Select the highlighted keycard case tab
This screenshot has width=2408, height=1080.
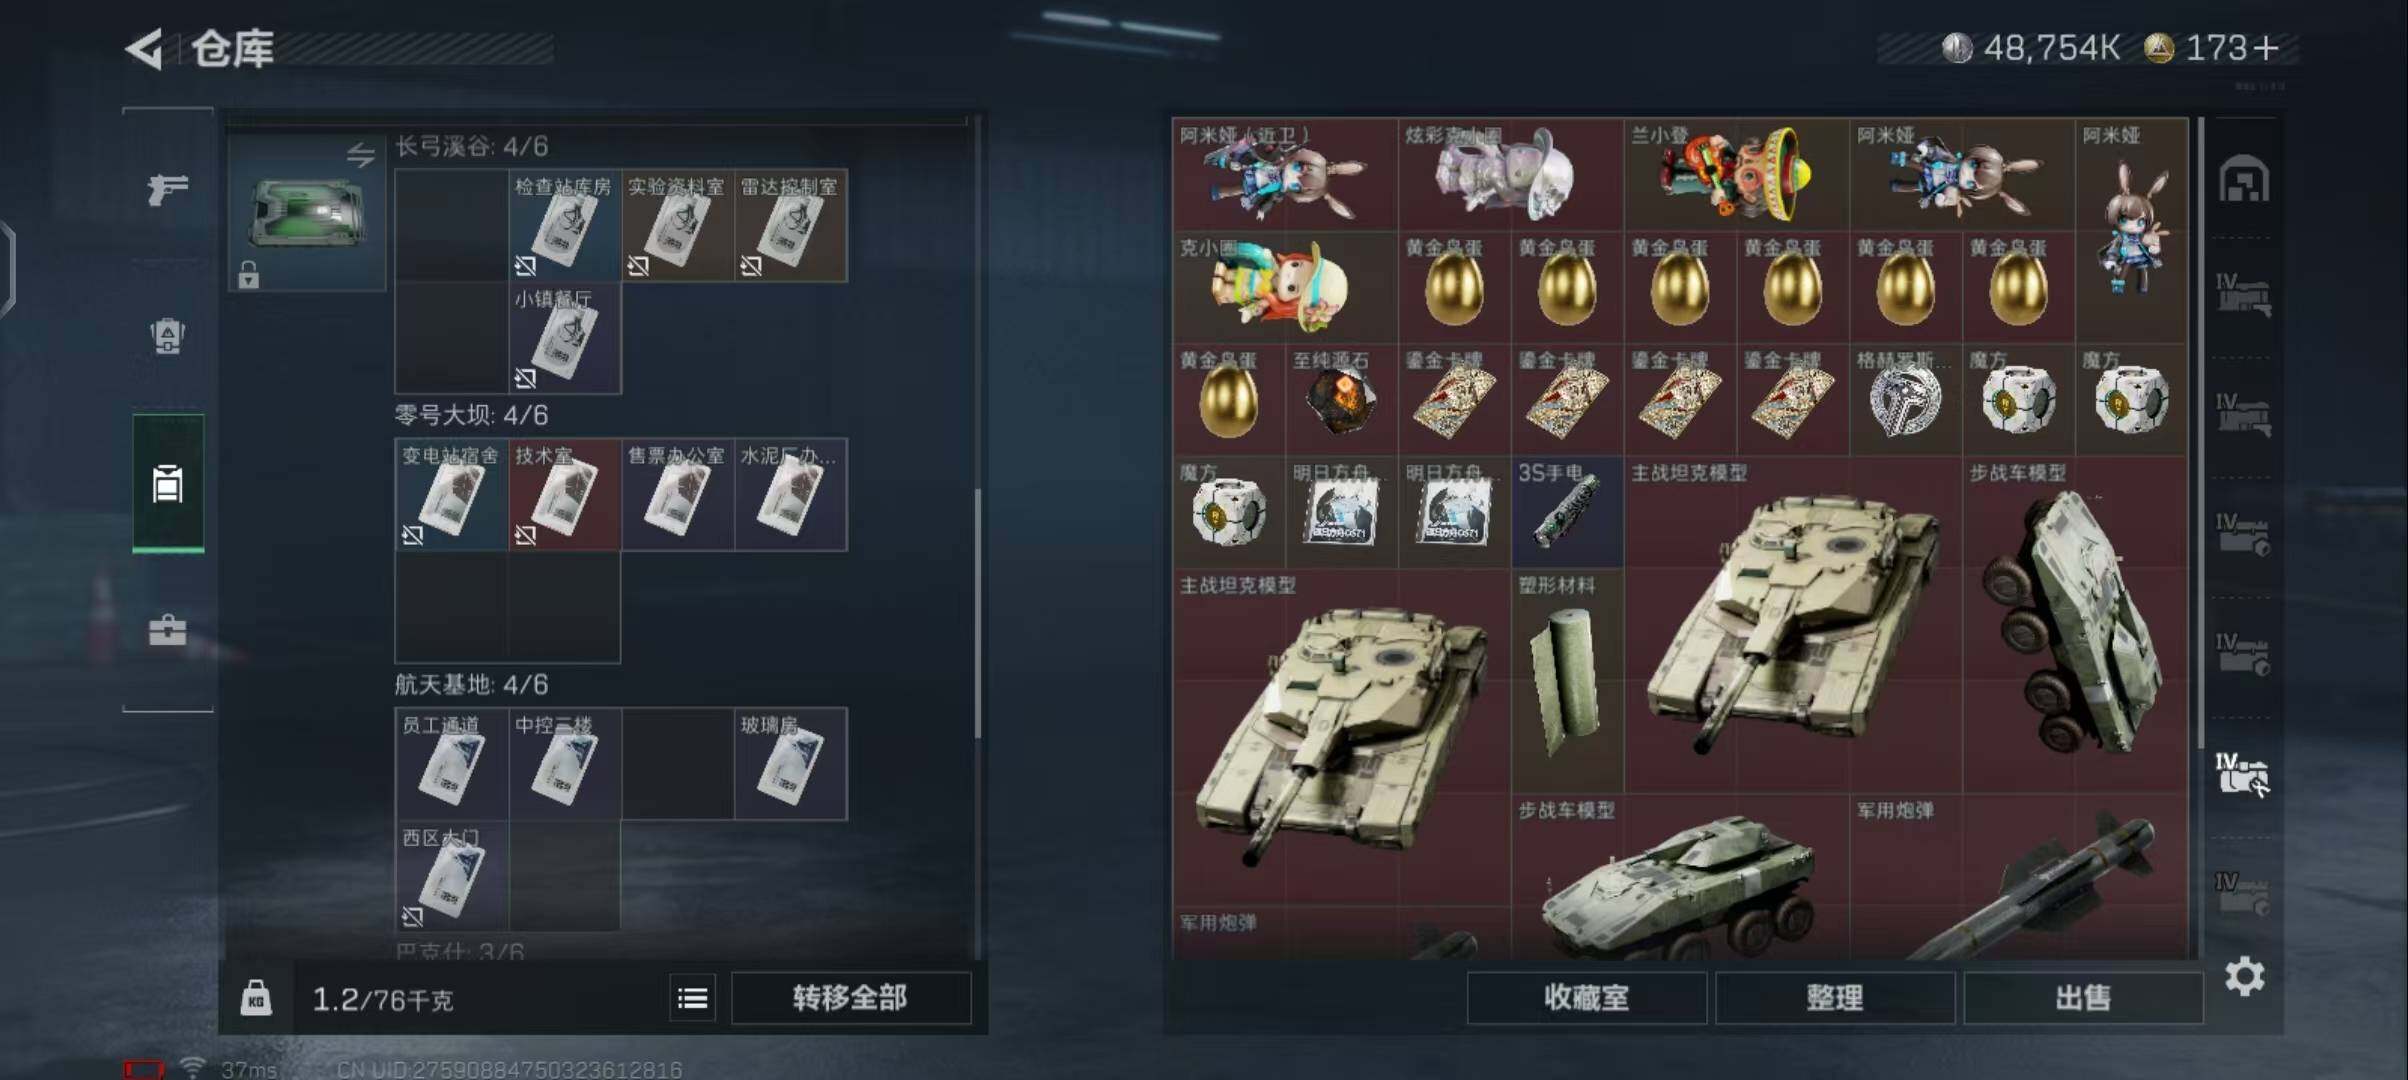168,484
